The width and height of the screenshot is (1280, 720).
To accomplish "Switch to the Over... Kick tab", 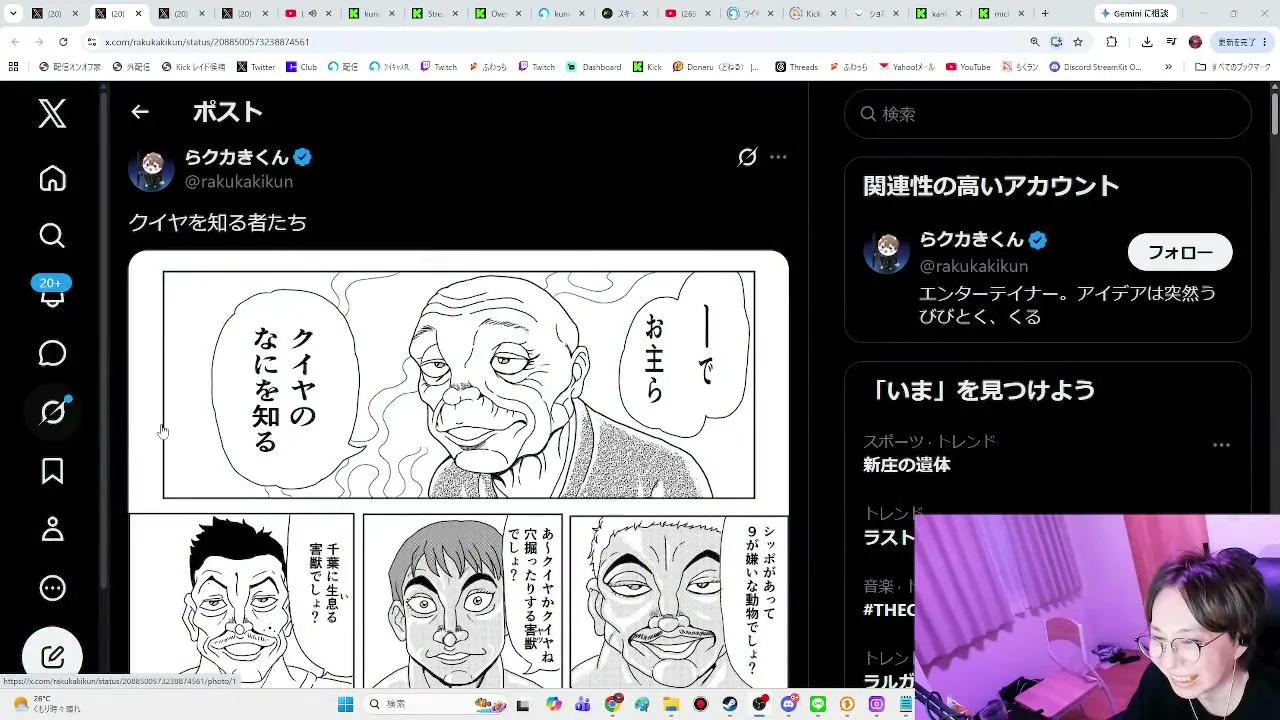I will coord(500,14).
